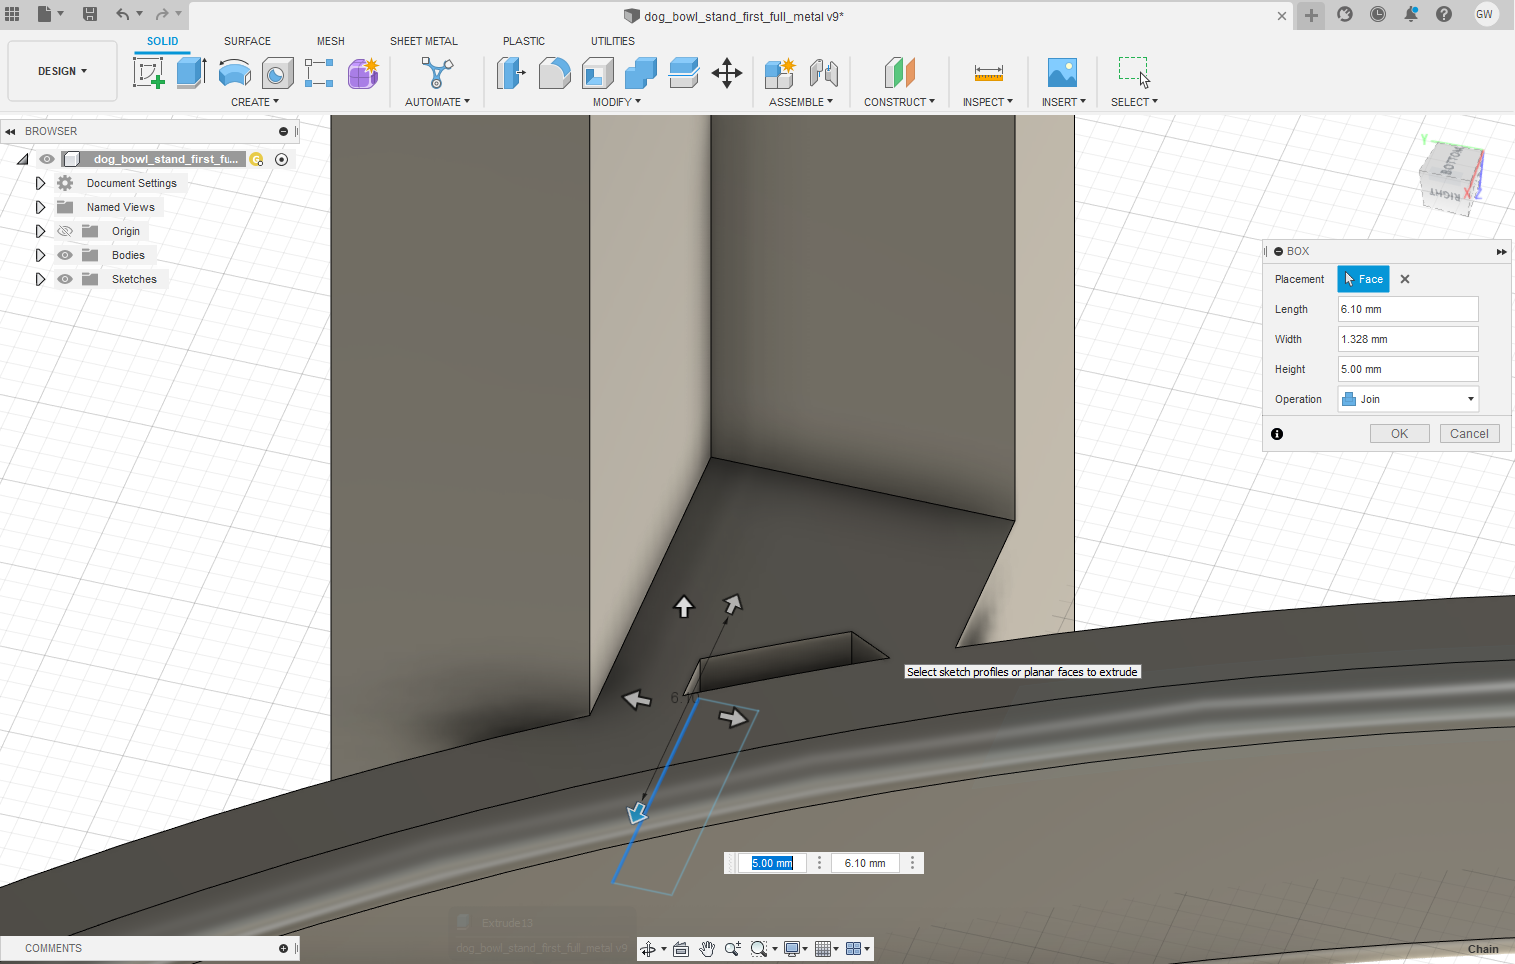Activate the Zoom tool
The width and height of the screenshot is (1515, 964).
733,949
